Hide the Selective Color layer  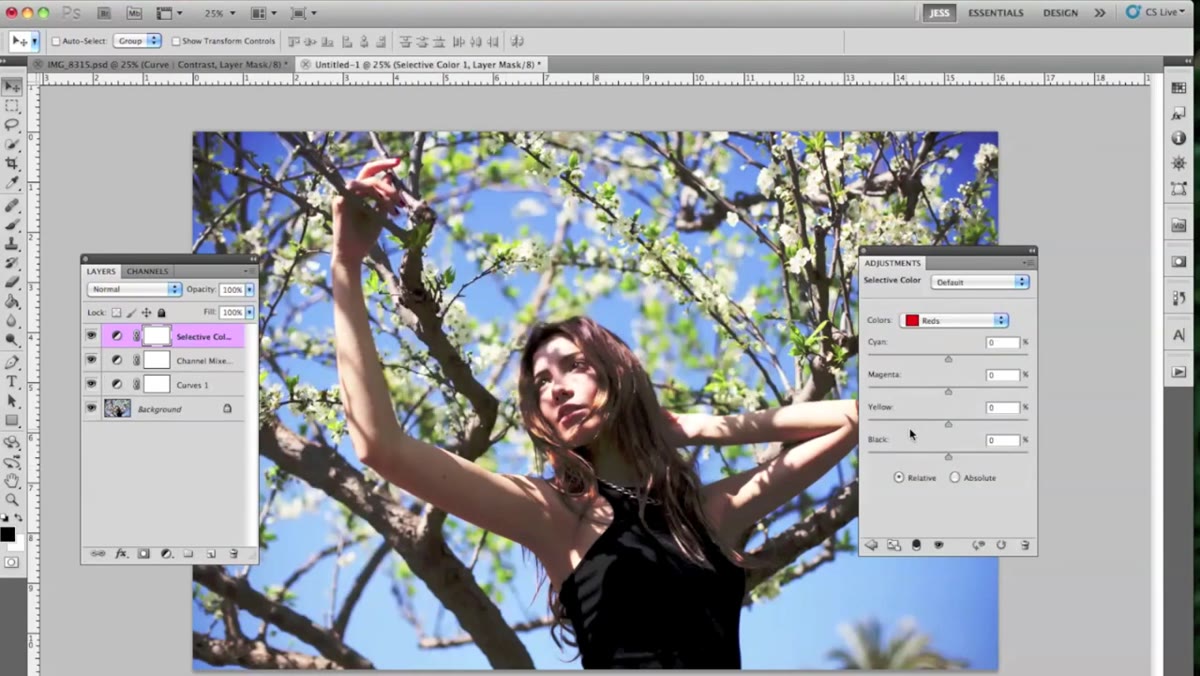pos(91,336)
